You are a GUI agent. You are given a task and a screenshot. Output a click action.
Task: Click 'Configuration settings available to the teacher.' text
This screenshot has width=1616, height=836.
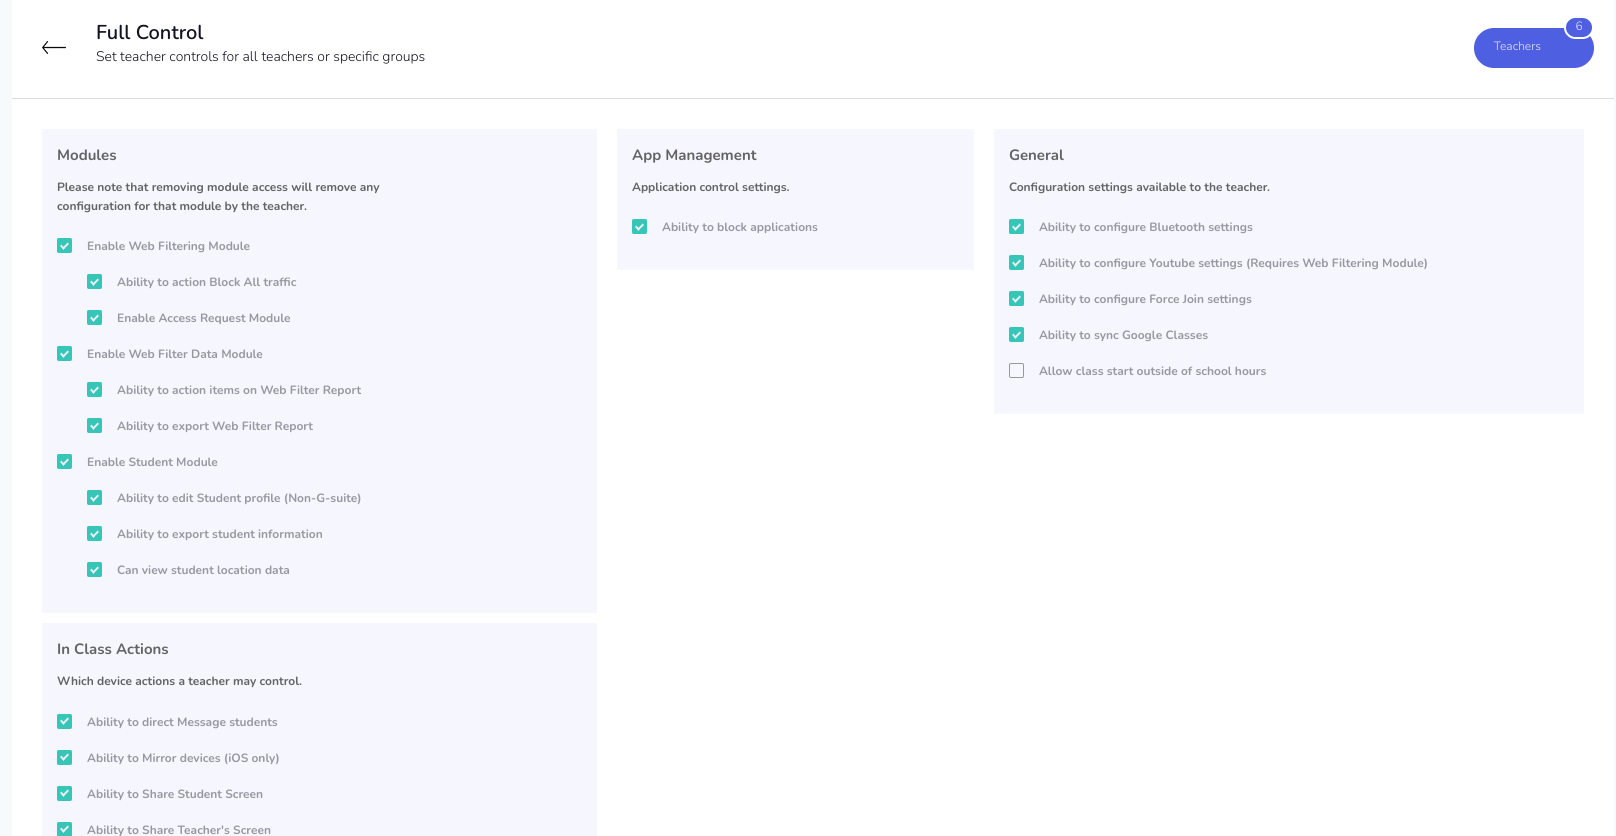coord(1139,187)
